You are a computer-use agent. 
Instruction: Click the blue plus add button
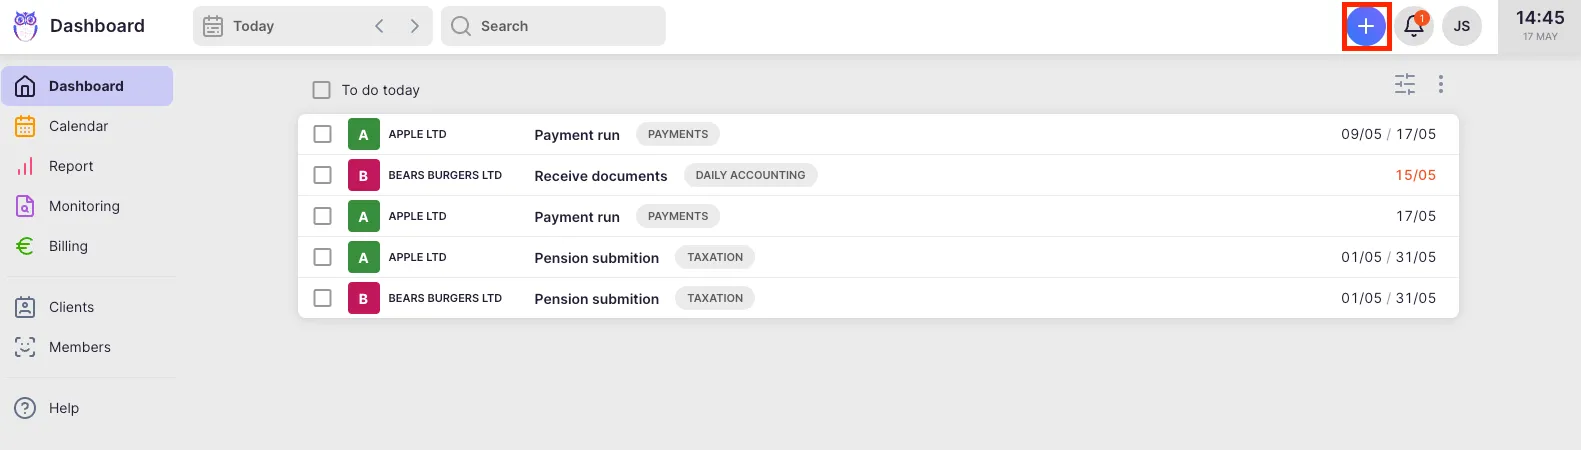click(x=1366, y=26)
